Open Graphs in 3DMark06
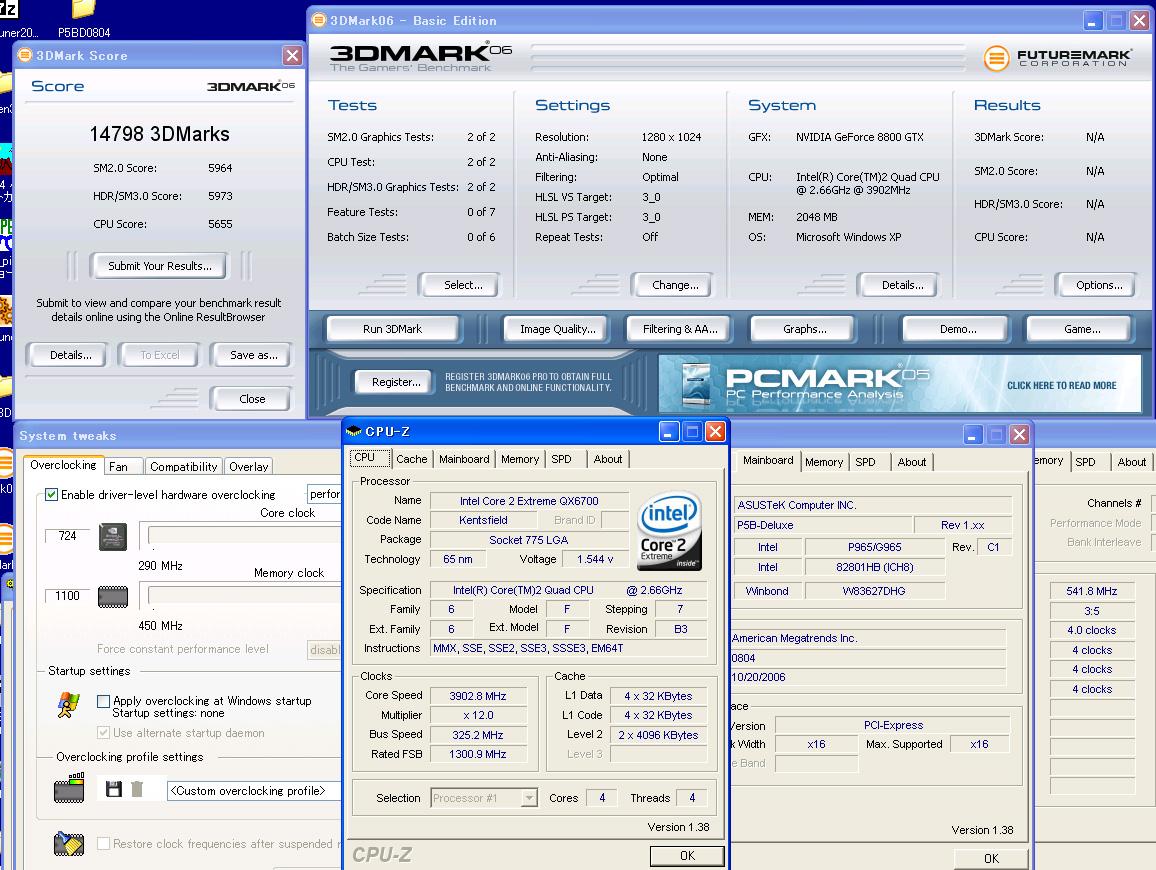The image size is (1156, 870). [x=804, y=329]
